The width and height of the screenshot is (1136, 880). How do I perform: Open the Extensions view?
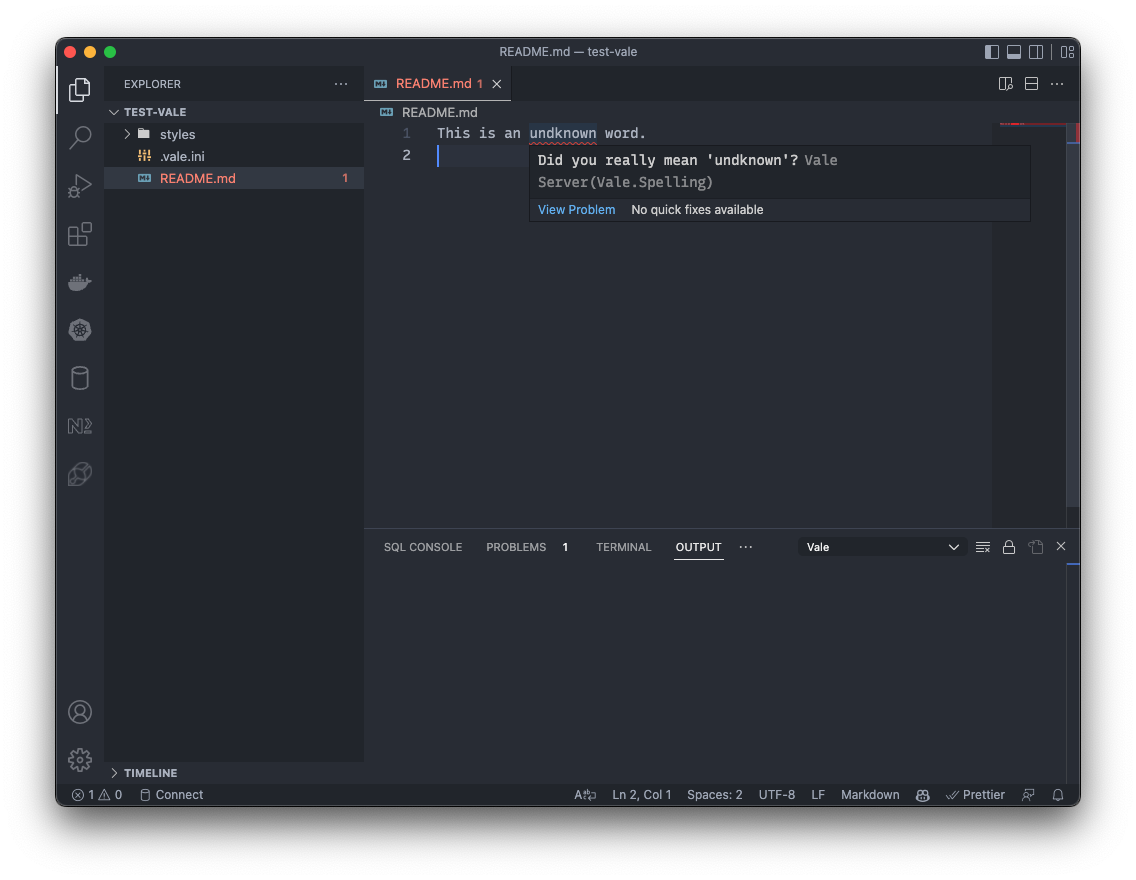click(80, 234)
